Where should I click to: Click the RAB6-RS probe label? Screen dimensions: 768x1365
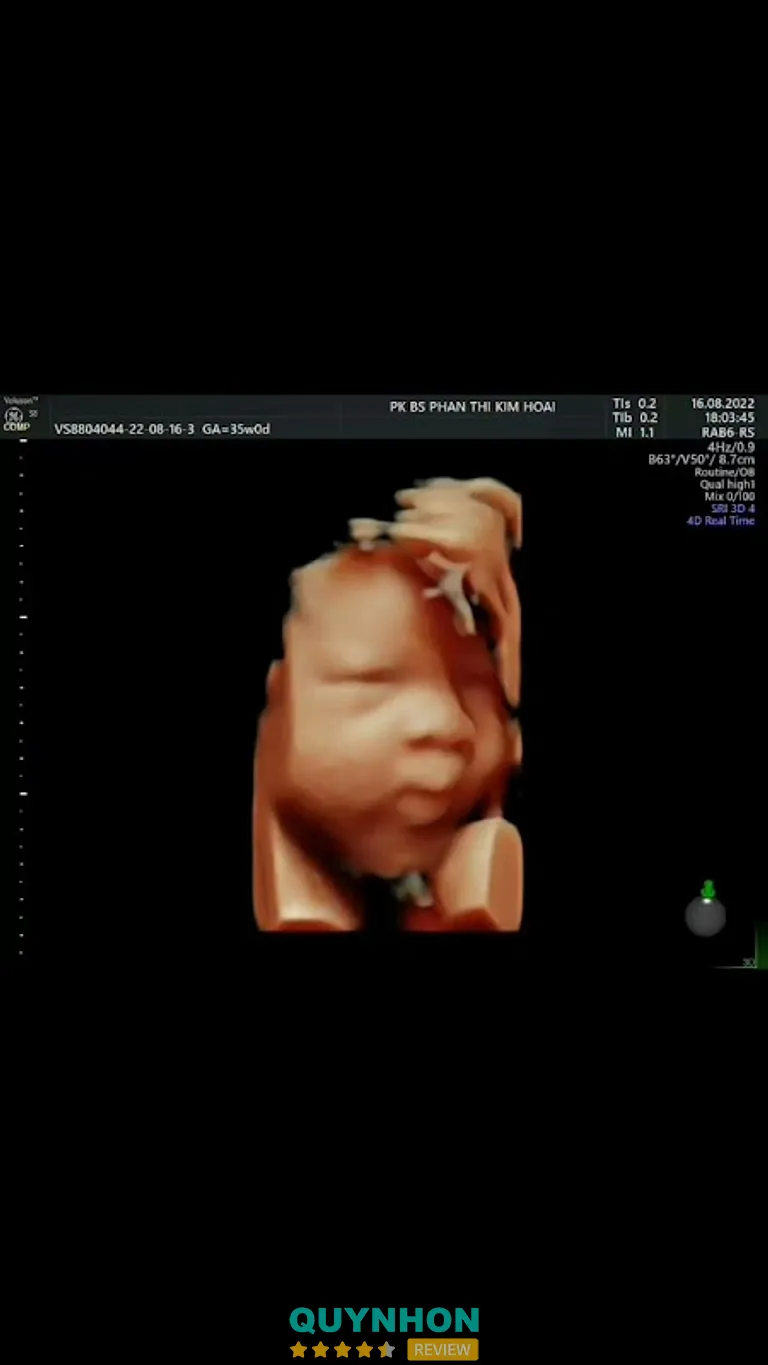[x=727, y=433]
